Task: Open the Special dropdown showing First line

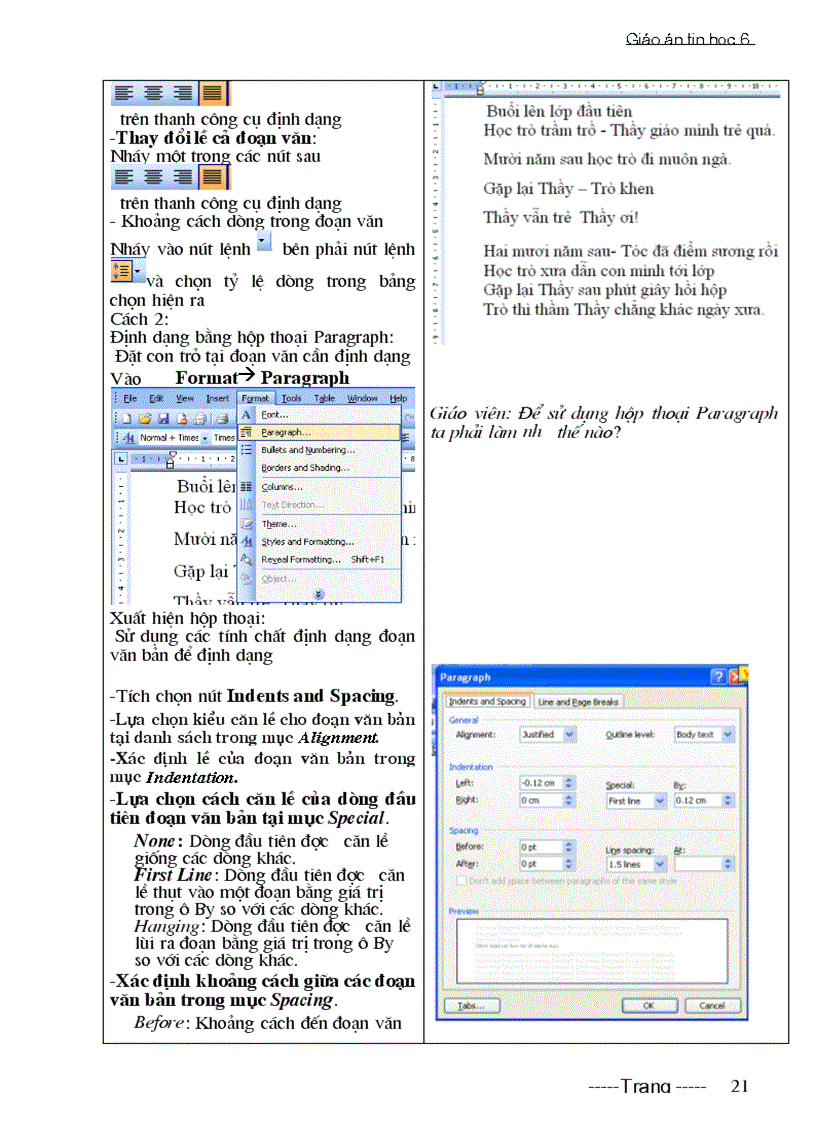Action: tap(659, 801)
